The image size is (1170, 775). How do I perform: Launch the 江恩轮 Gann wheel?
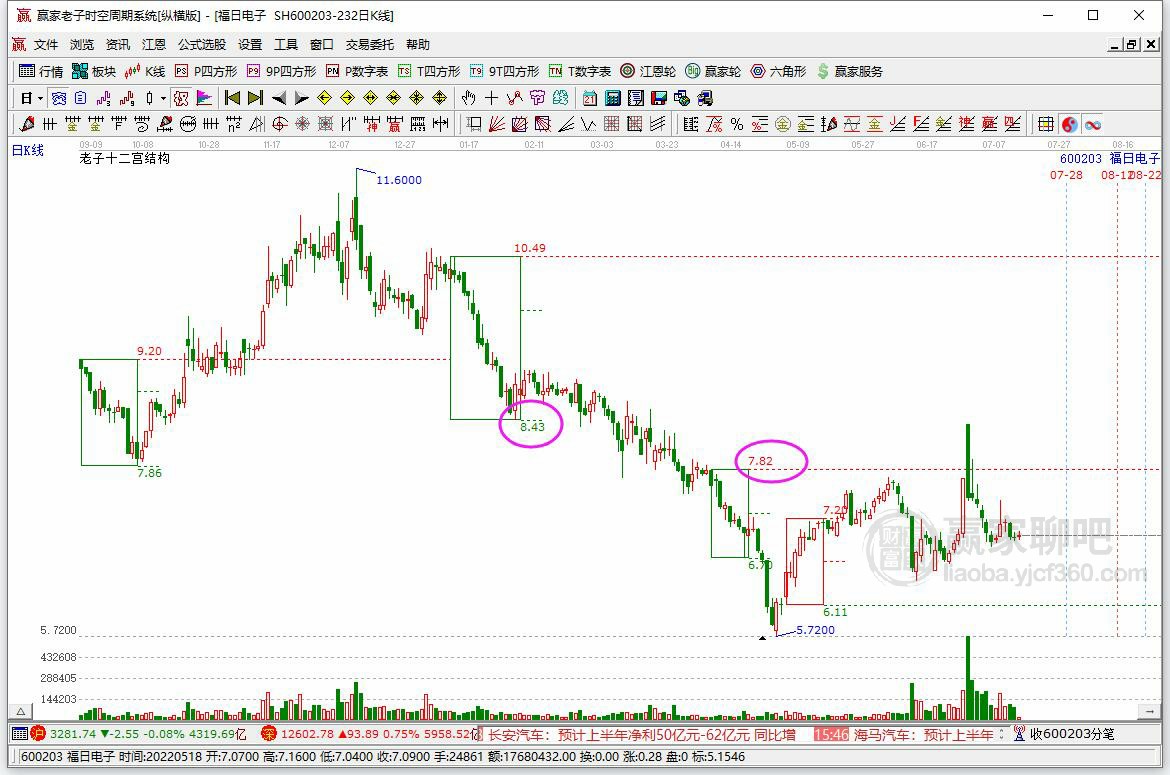(648, 71)
